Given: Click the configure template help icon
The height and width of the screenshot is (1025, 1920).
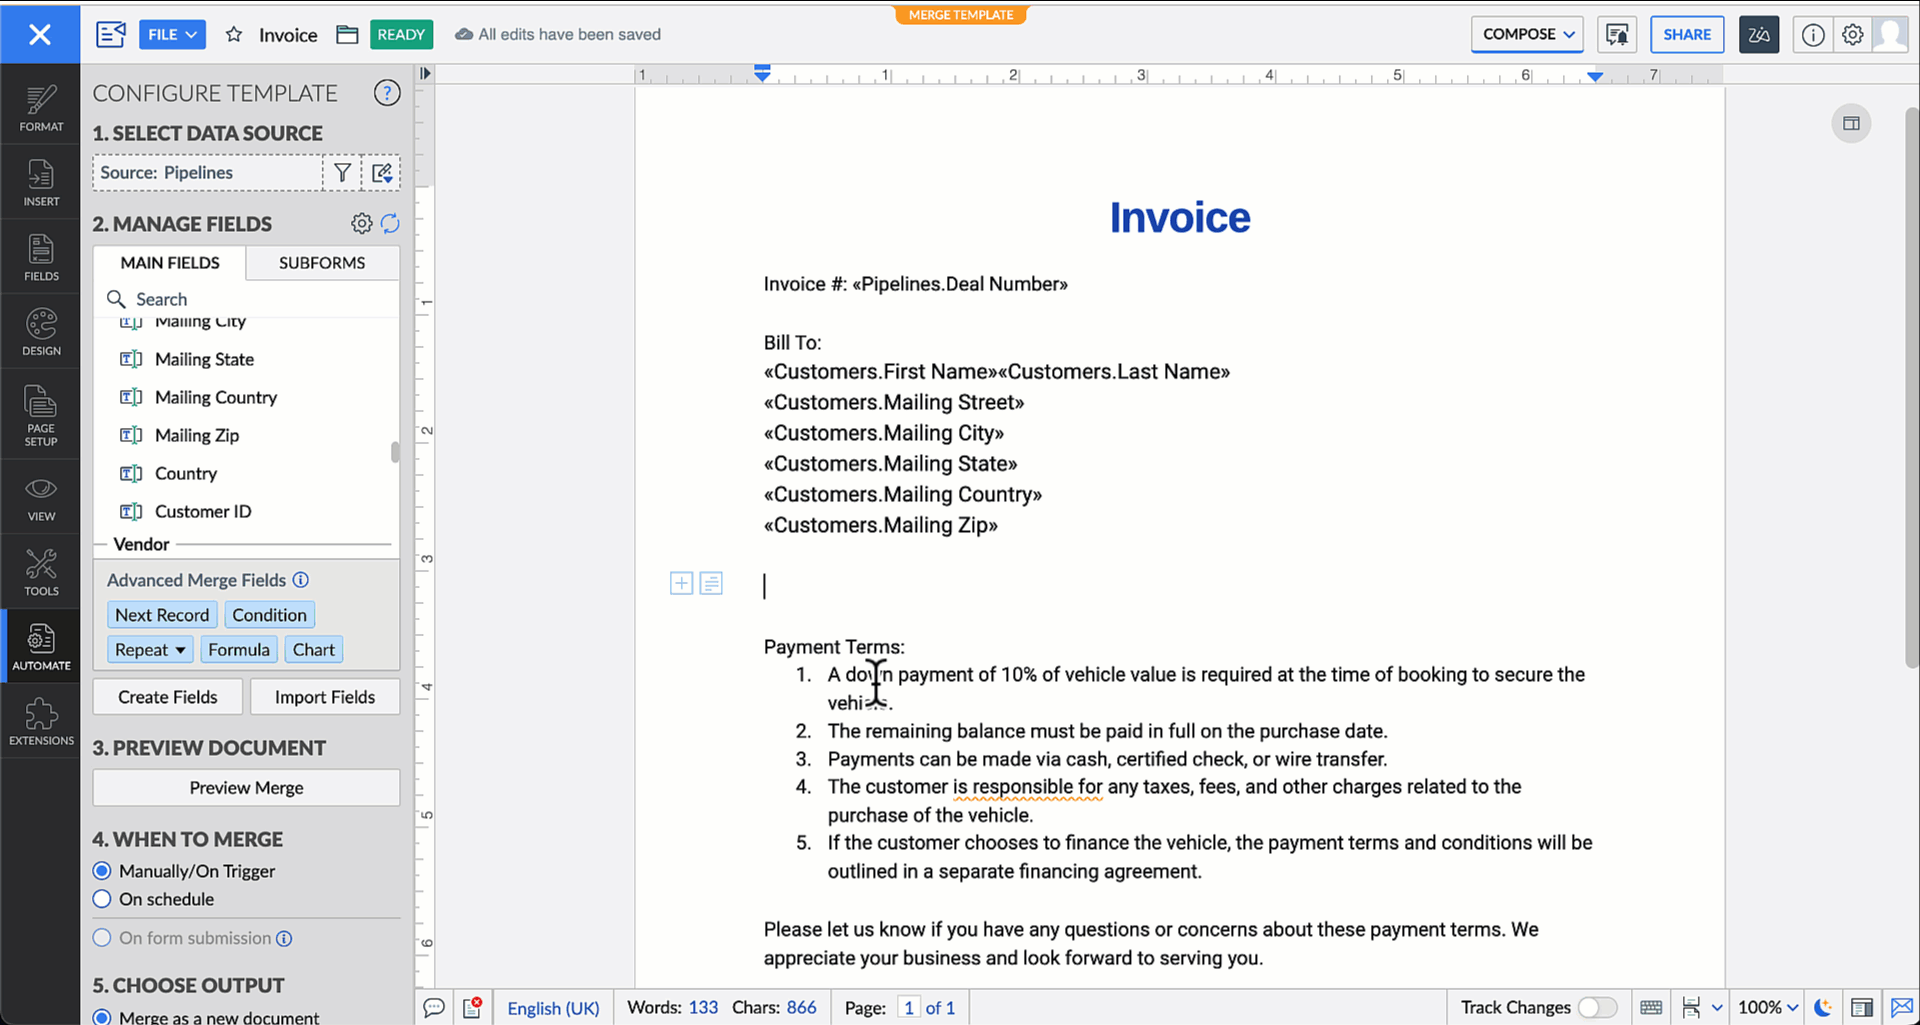Looking at the screenshot, I should 387,93.
